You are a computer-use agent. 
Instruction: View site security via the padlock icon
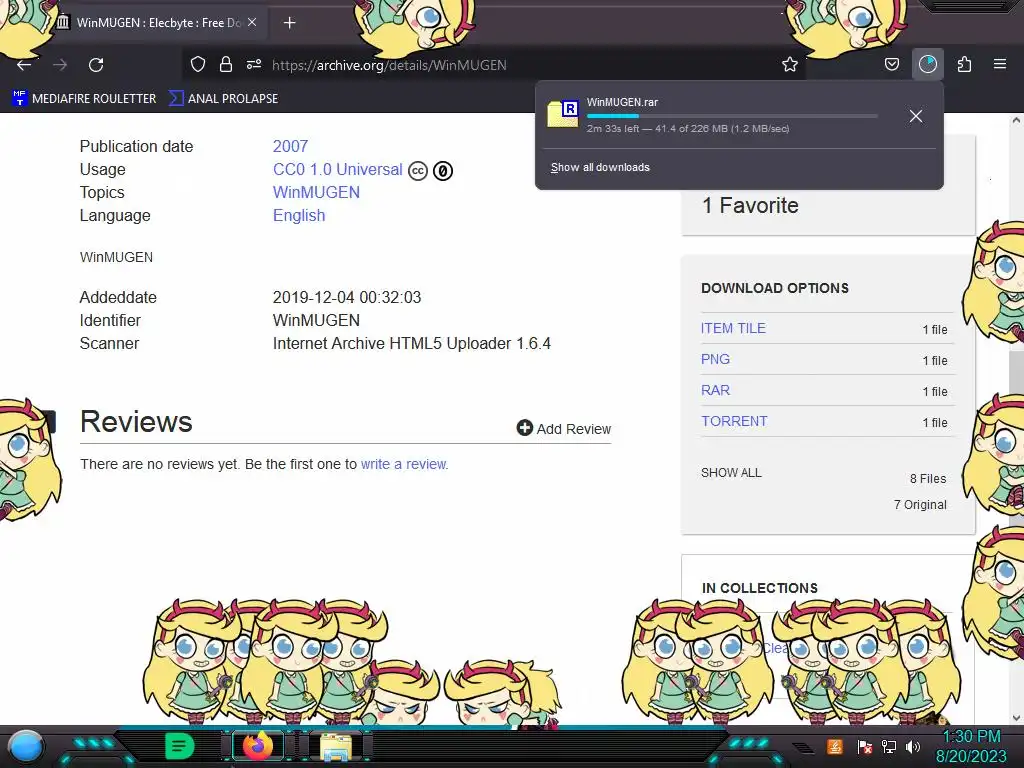click(226, 64)
